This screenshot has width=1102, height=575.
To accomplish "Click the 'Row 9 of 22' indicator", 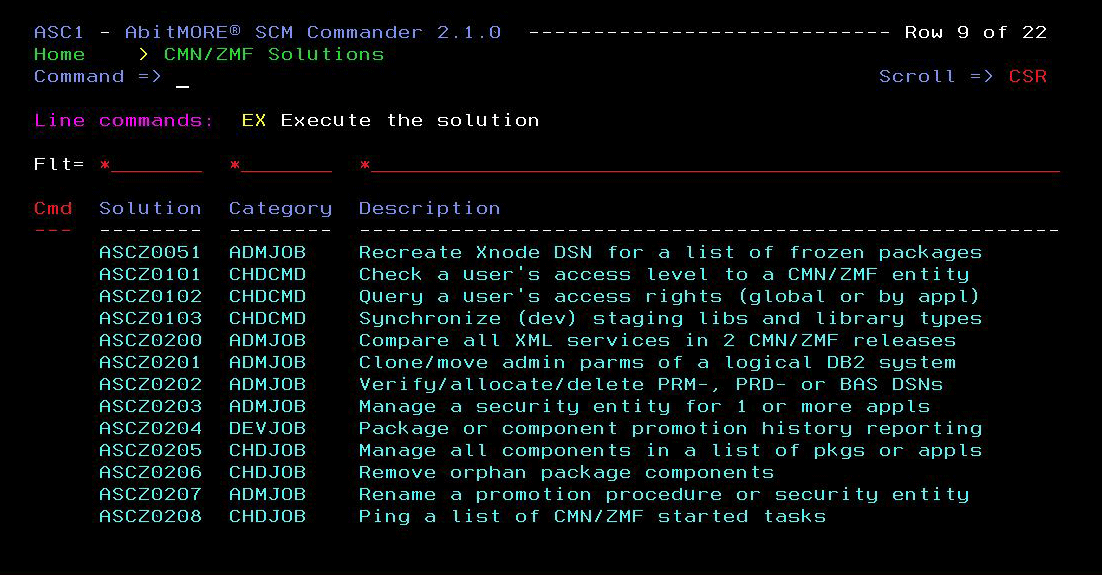I will pos(975,32).
